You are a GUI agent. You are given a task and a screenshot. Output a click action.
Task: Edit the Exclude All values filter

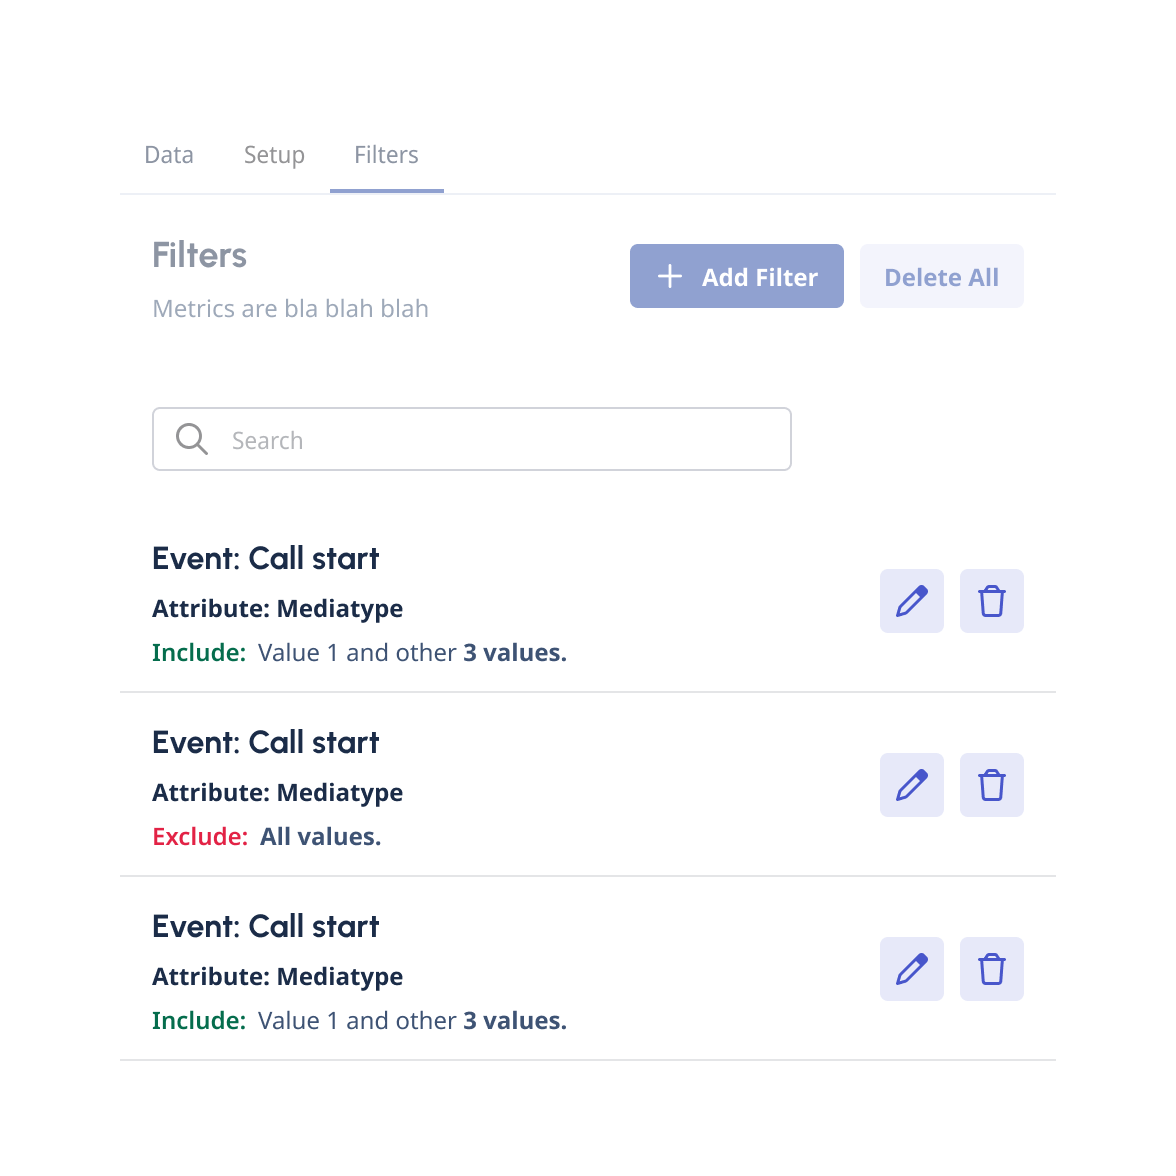point(911,785)
